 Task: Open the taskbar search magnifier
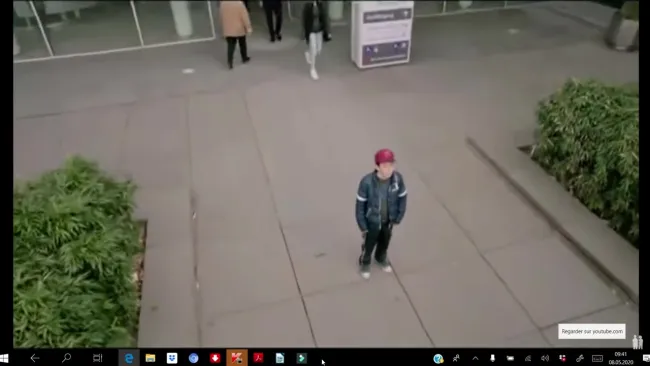coord(66,358)
